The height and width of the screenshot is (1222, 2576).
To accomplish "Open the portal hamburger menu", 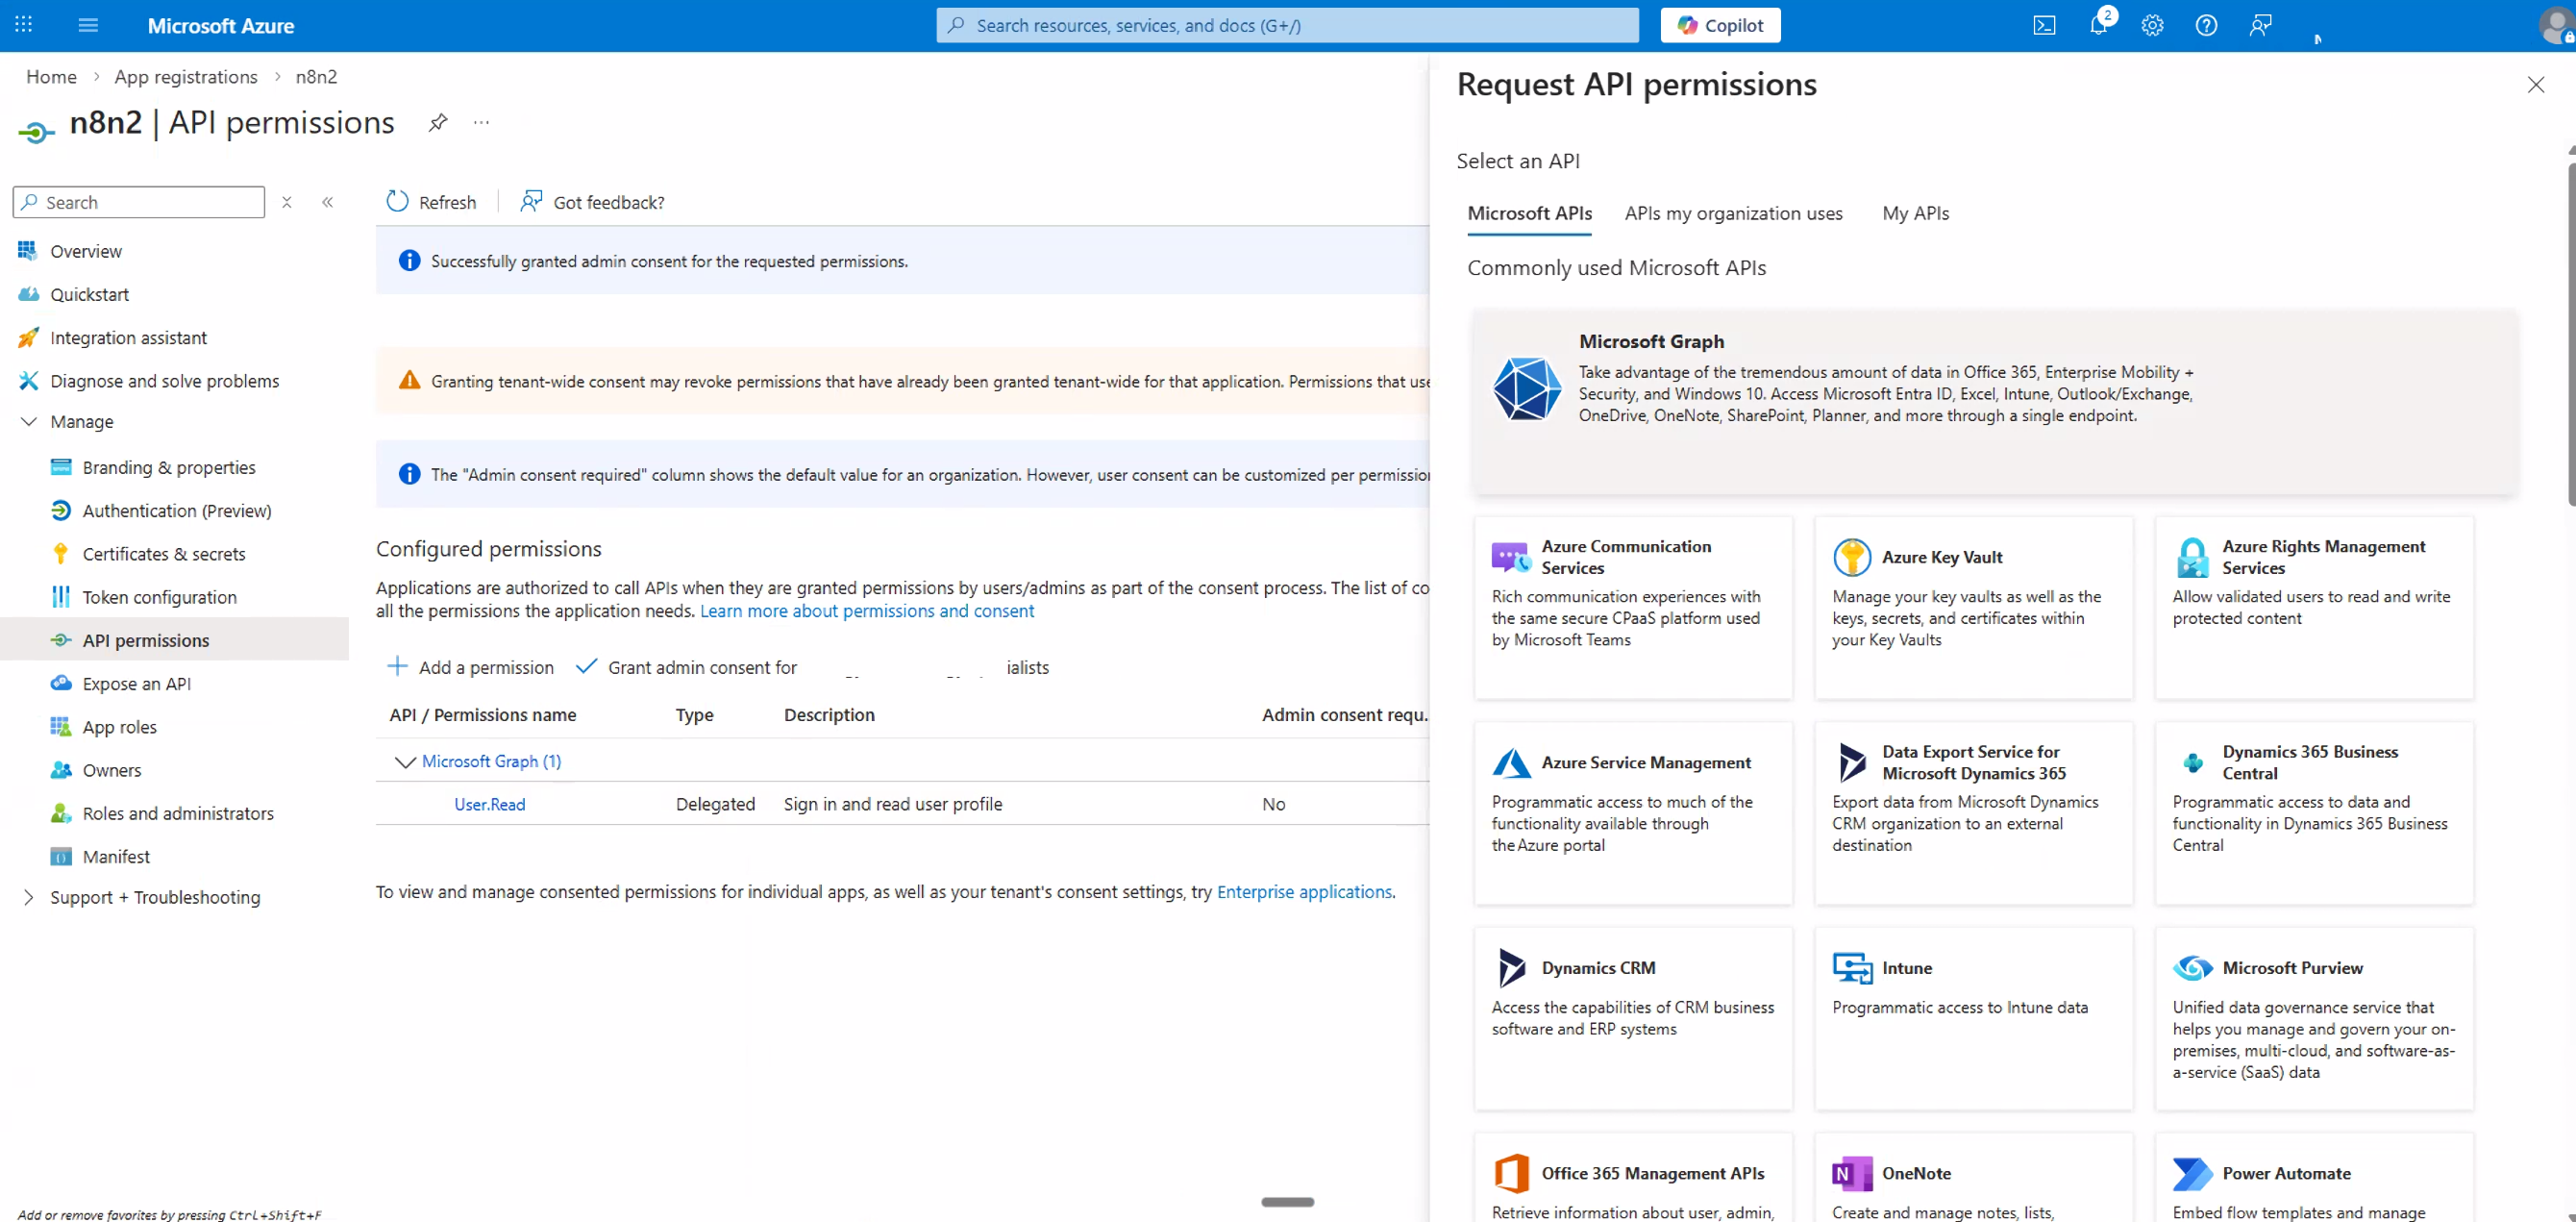I will 88,25.
